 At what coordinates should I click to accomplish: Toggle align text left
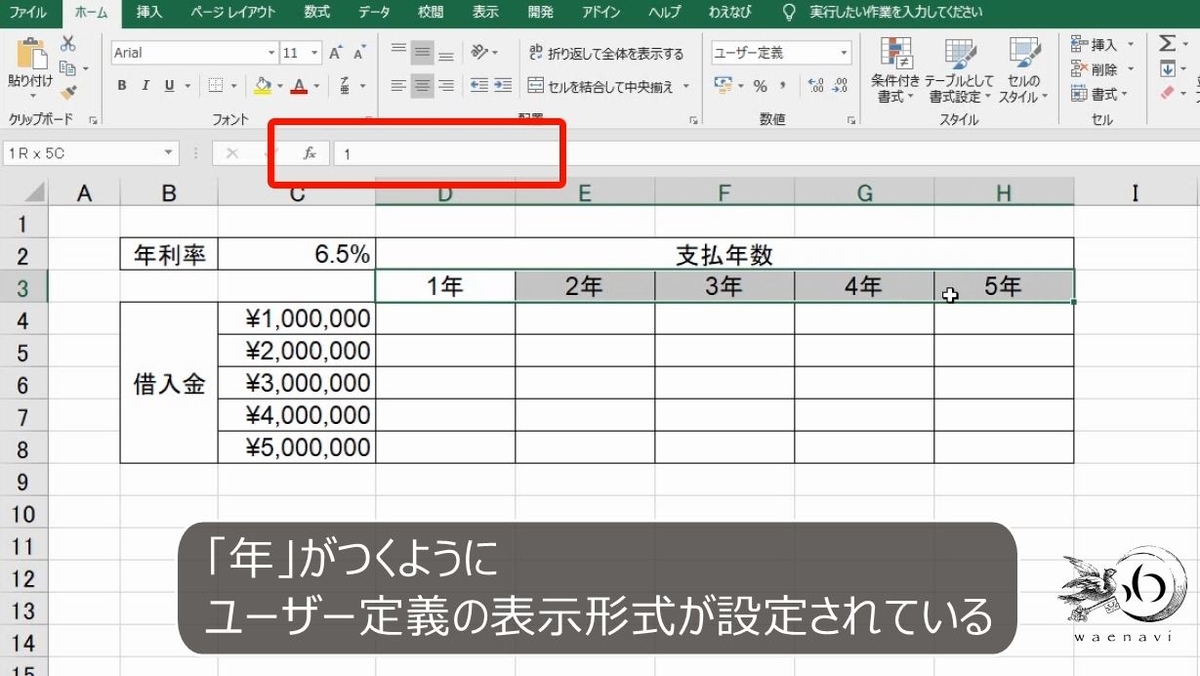[x=399, y=86]
